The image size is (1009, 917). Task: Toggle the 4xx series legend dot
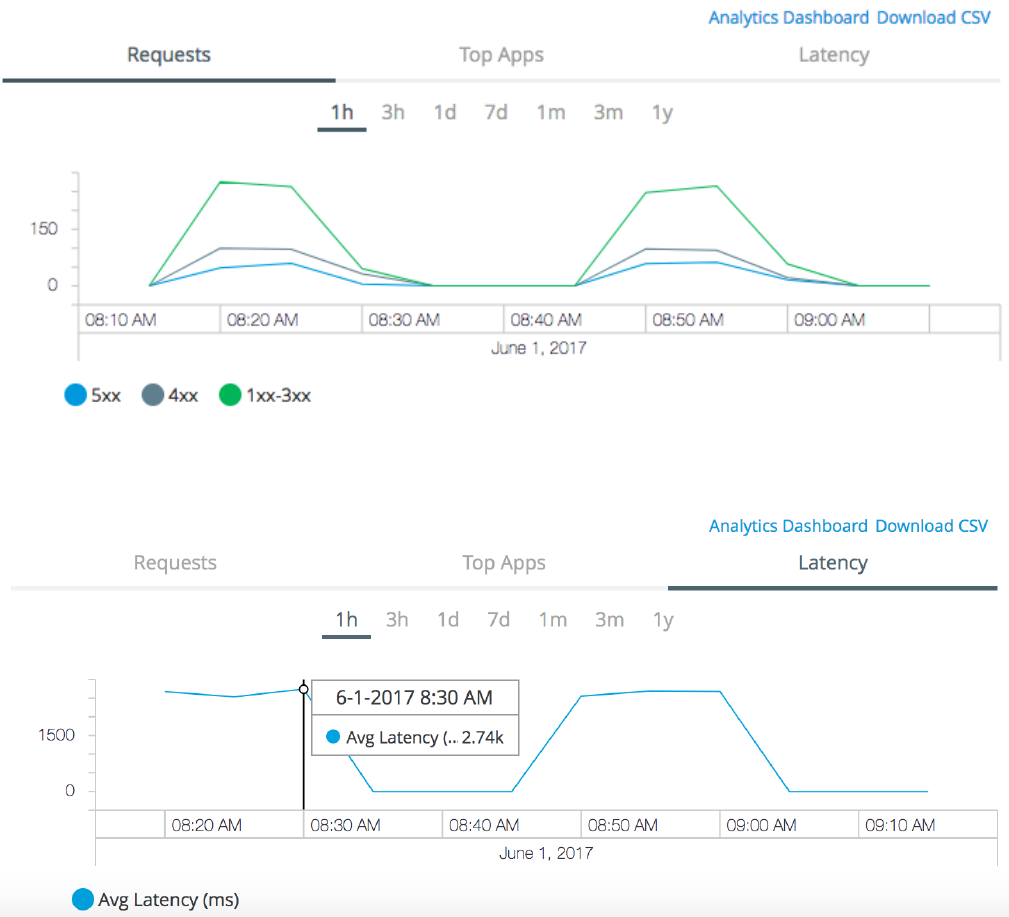click(x=153, y=395)
